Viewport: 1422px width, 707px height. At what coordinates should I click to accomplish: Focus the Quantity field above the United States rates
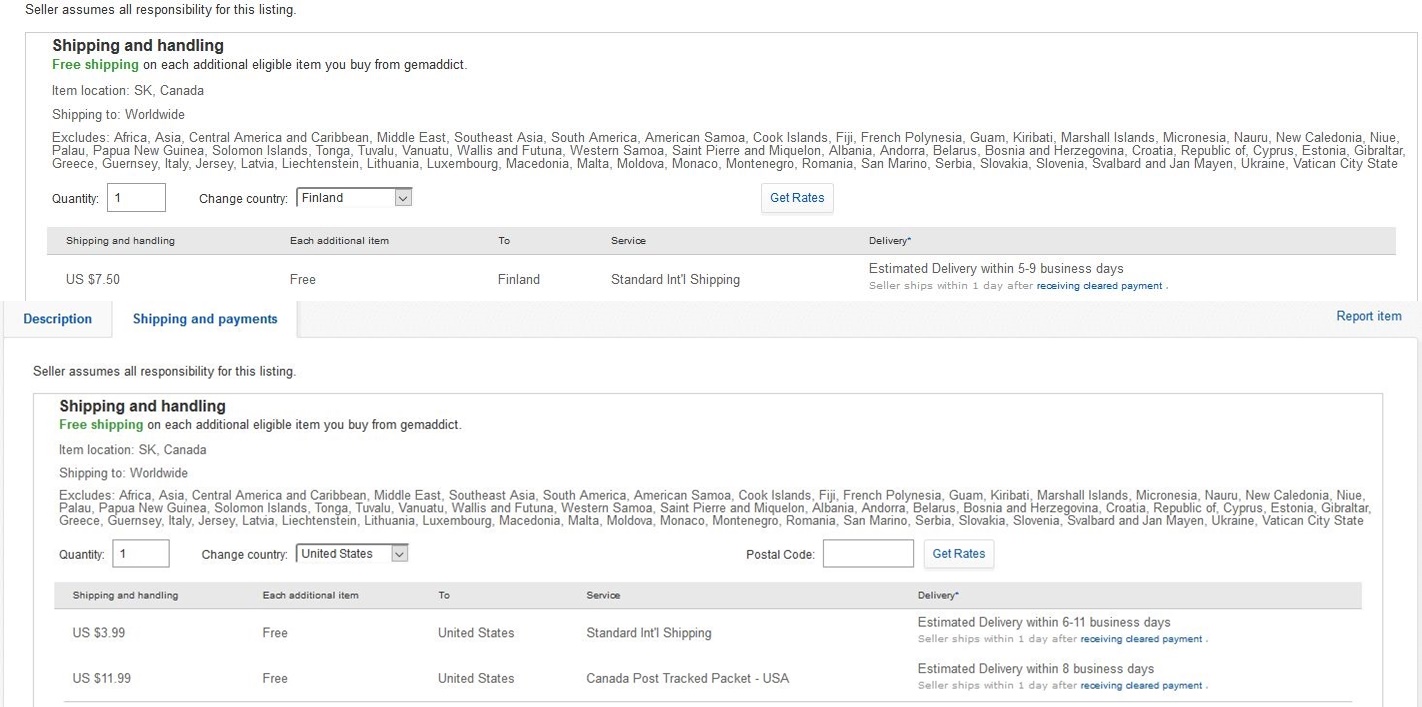pyautogui.click(x=141, y=554)
